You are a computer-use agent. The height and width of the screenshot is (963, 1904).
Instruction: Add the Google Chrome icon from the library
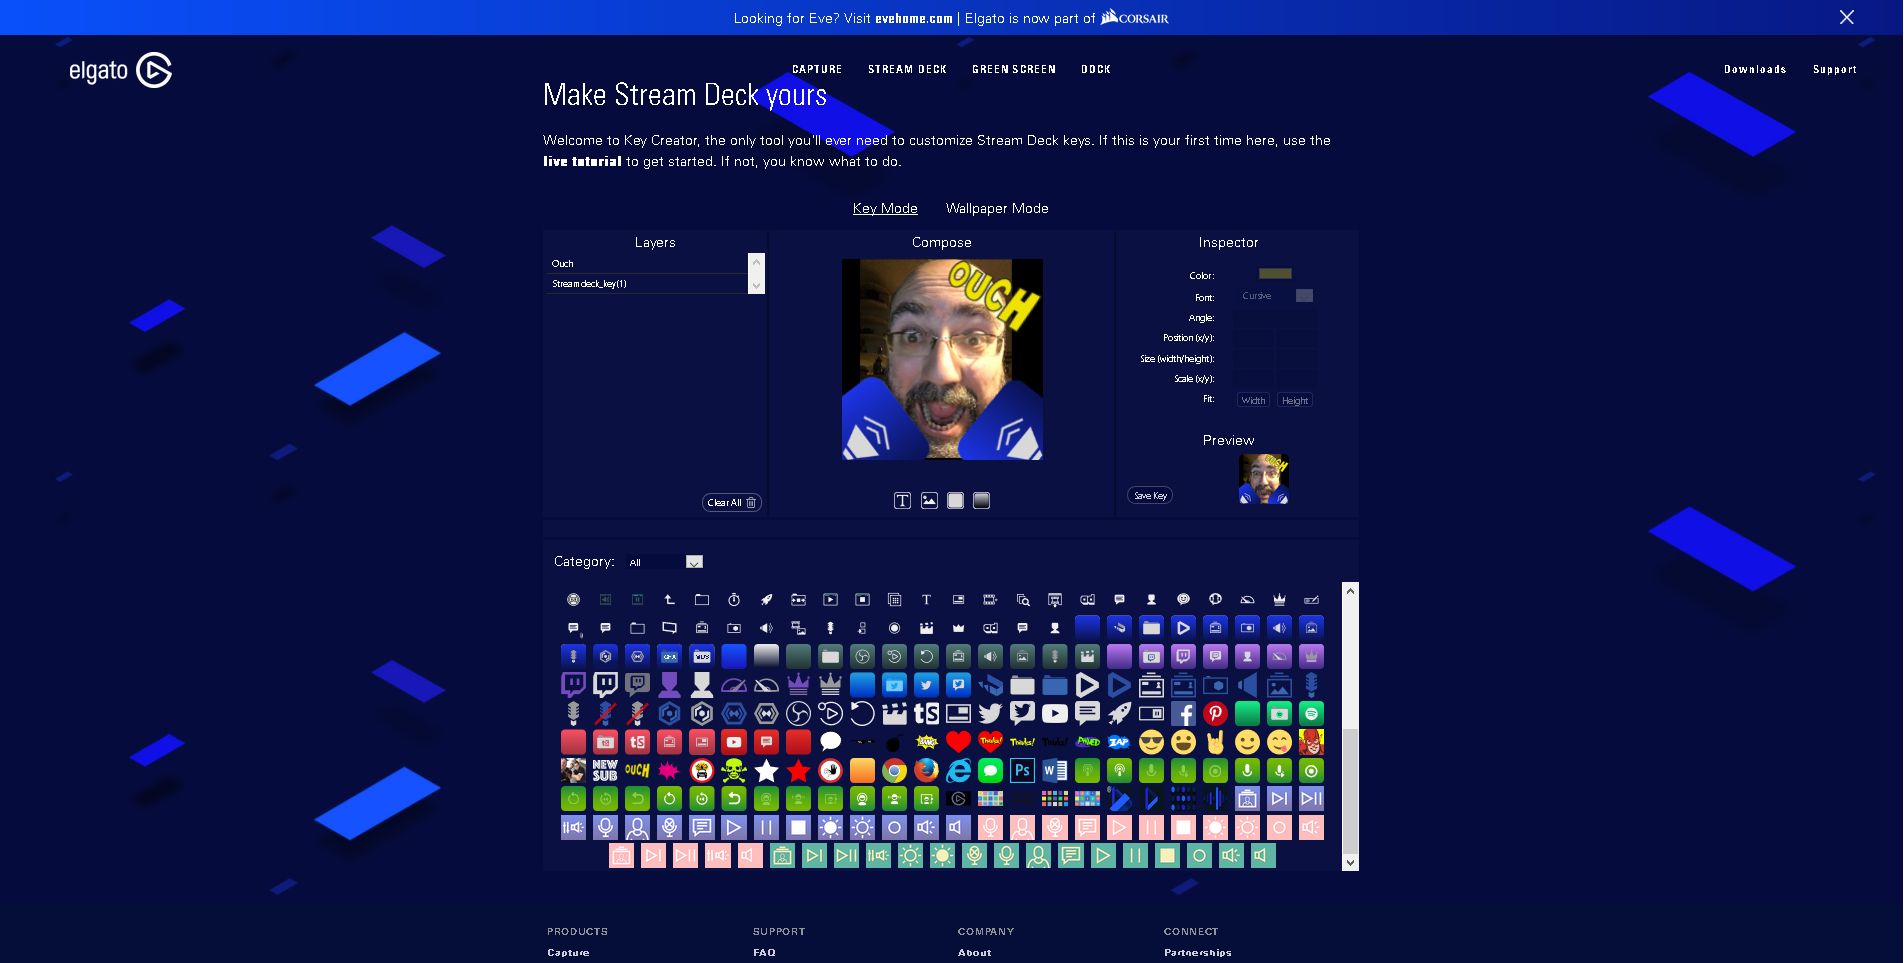pyautogui.click(x=894, y=771)
